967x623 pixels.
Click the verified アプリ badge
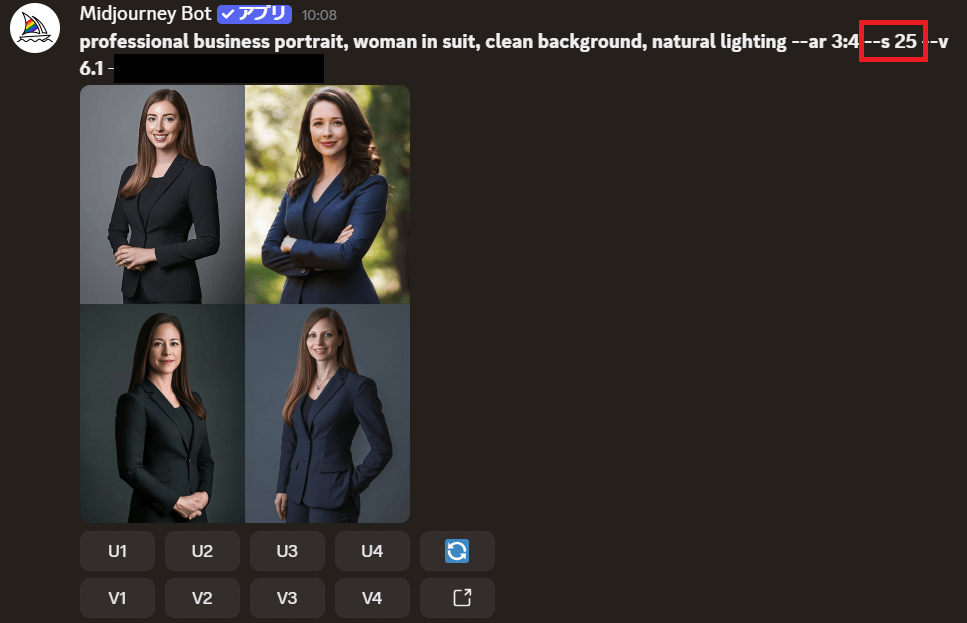(254, 14)
